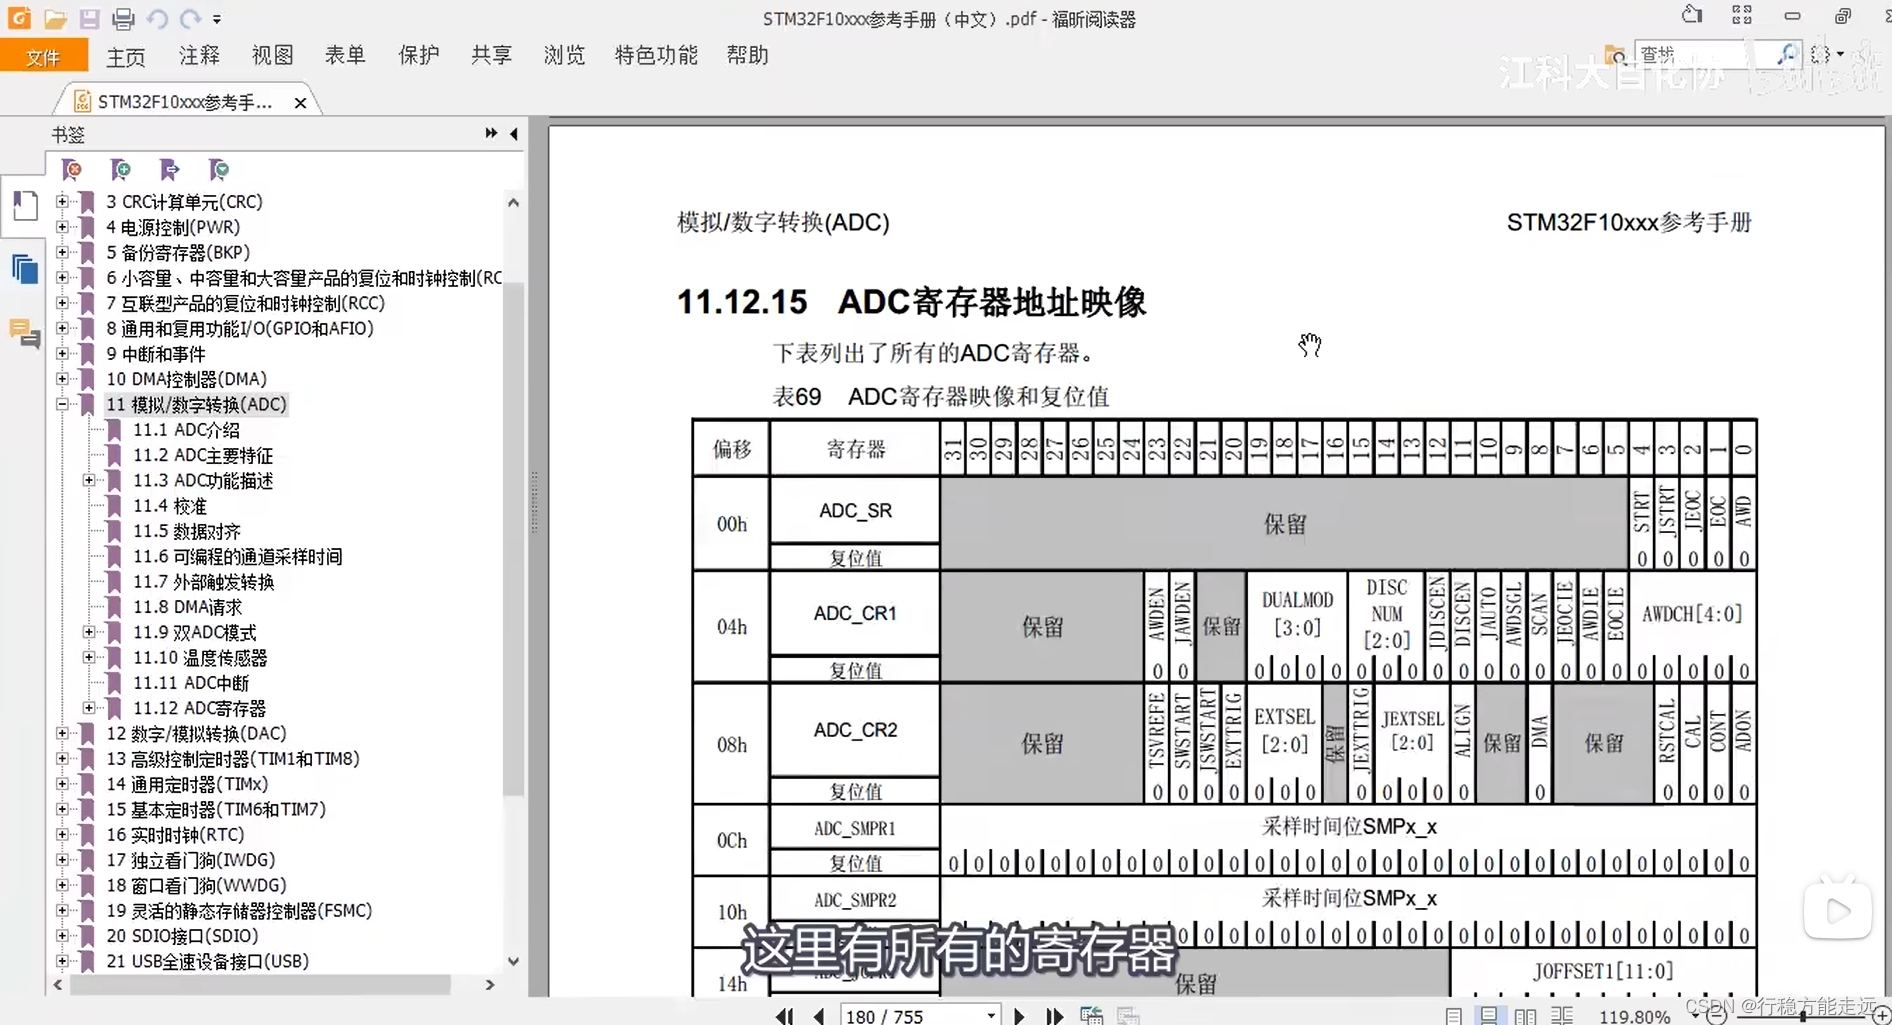Image resolution: width=1892 pixels, height=1025 pixels.
Task: Click the video play overlay button
Action: (1838, 909)
